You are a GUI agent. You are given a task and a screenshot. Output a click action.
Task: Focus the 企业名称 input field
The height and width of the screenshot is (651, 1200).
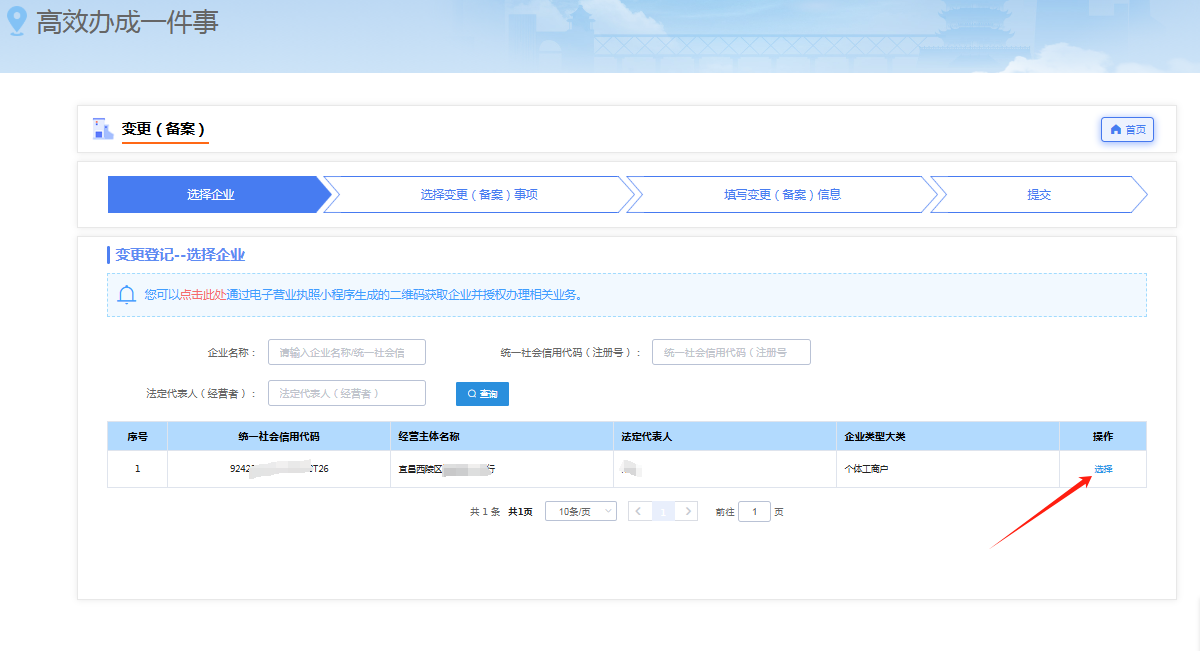coord(346,352)
